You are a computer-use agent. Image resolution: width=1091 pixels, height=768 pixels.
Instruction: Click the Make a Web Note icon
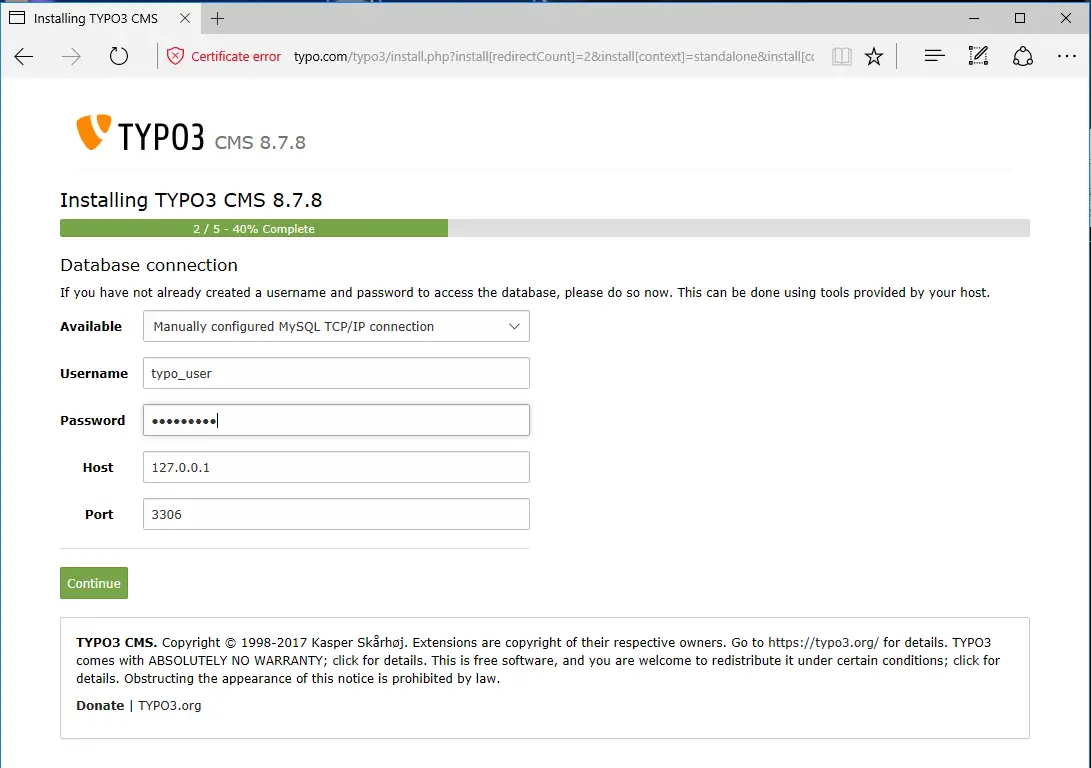pos(978,56)
